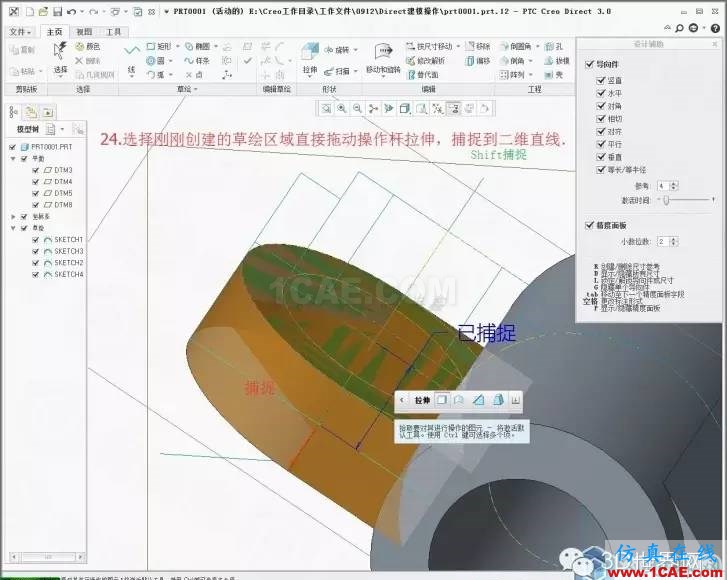Open a file with the folder icon
Screen dimensions: 727x580
click(43, 11)
